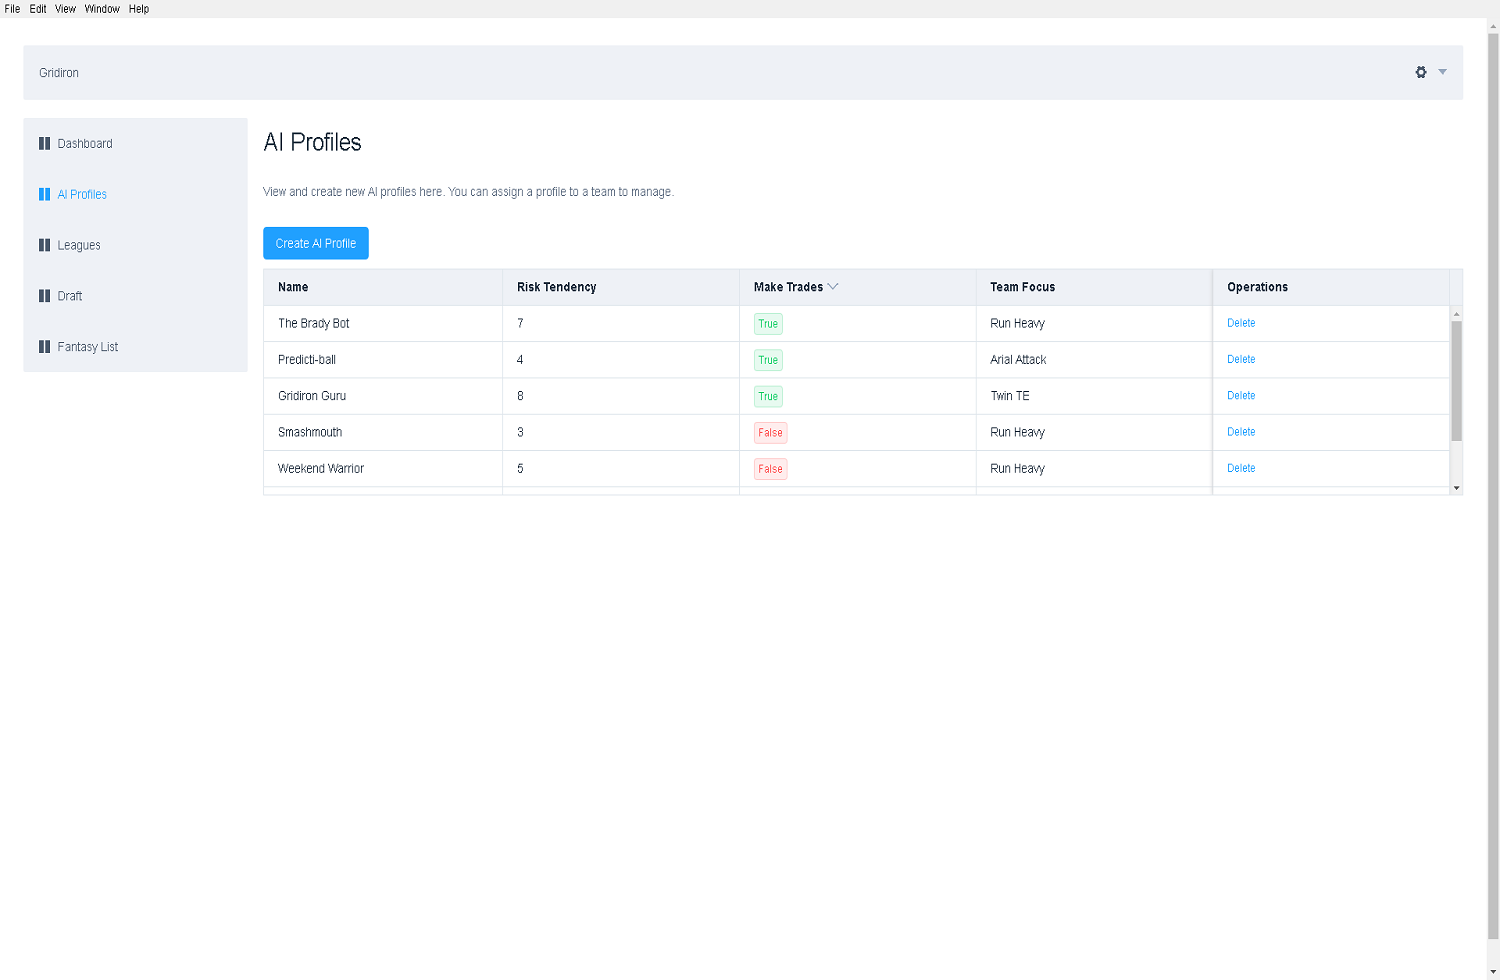Delete the Predicti-ball profile
The image size is (1500, 980).
[1241, 360]
